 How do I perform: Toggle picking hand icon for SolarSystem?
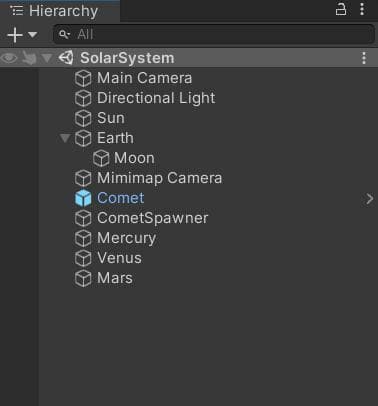(x=29, y=58)
